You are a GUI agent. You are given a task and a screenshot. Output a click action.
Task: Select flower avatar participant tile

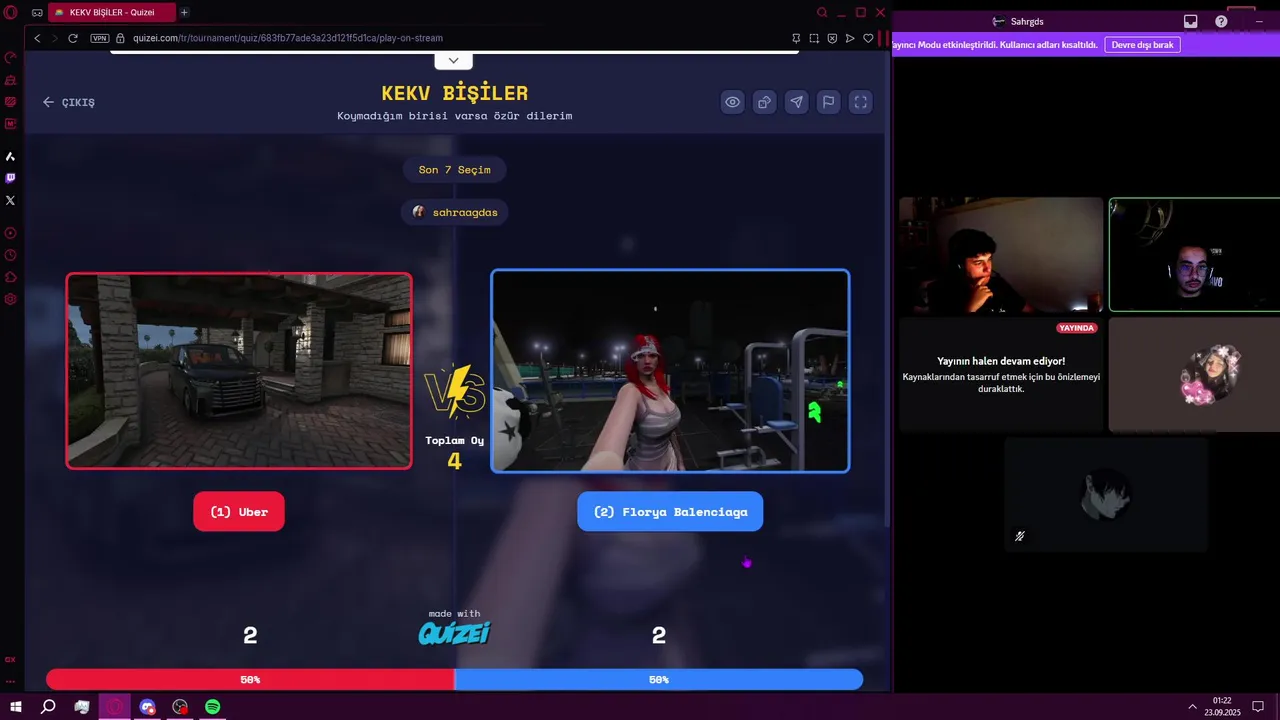coord(1194,375)
